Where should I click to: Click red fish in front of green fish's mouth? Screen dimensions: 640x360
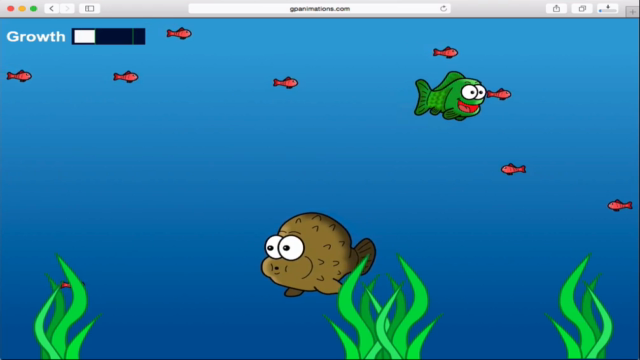499,94
